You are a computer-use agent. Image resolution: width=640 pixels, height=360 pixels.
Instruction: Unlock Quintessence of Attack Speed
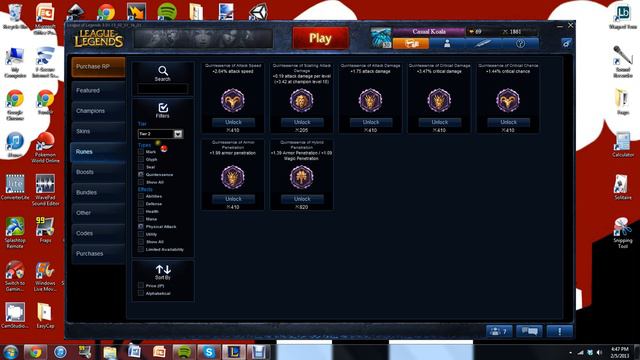[233, 122]
